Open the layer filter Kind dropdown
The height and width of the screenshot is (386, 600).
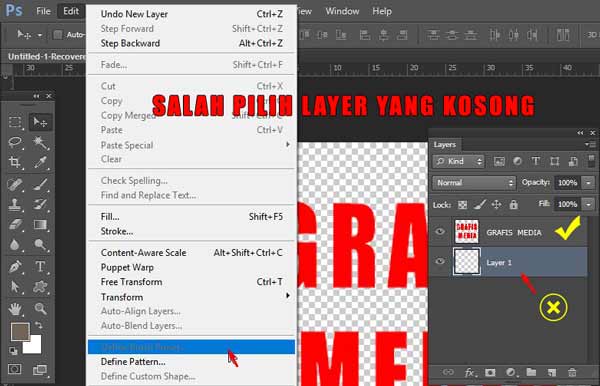click(x=458, y=161)
